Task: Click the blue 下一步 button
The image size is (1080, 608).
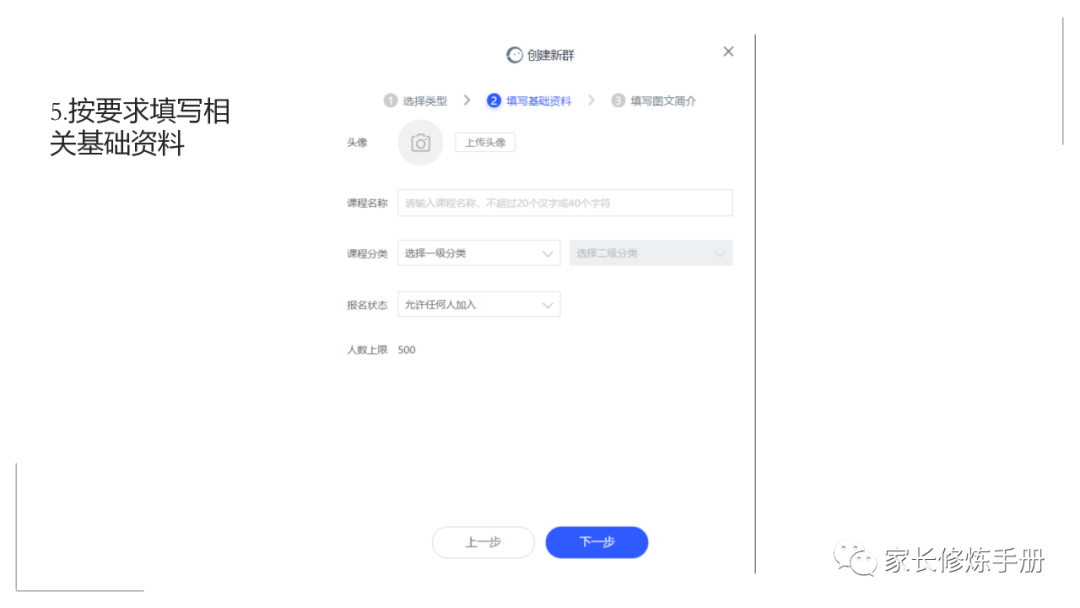Action: (596, 543)
